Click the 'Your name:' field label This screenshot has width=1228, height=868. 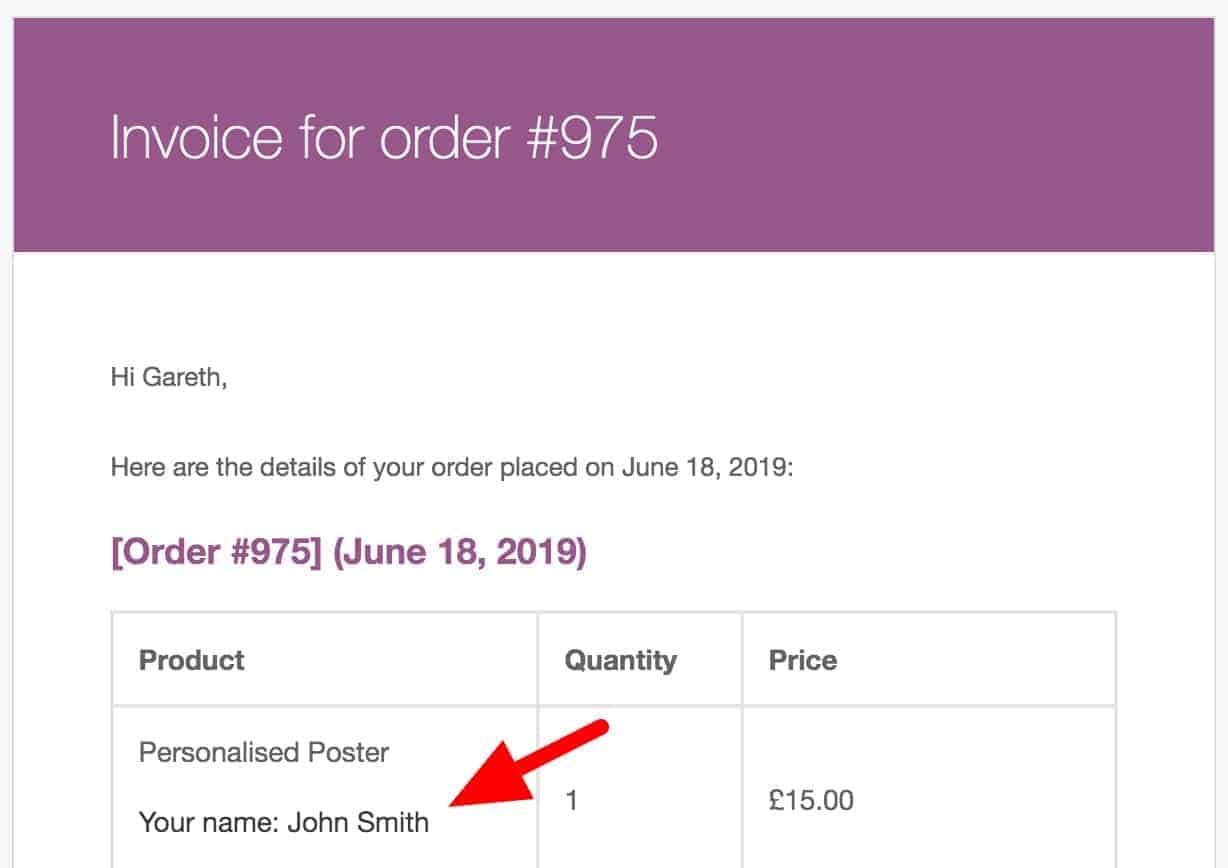coord(209,823)
